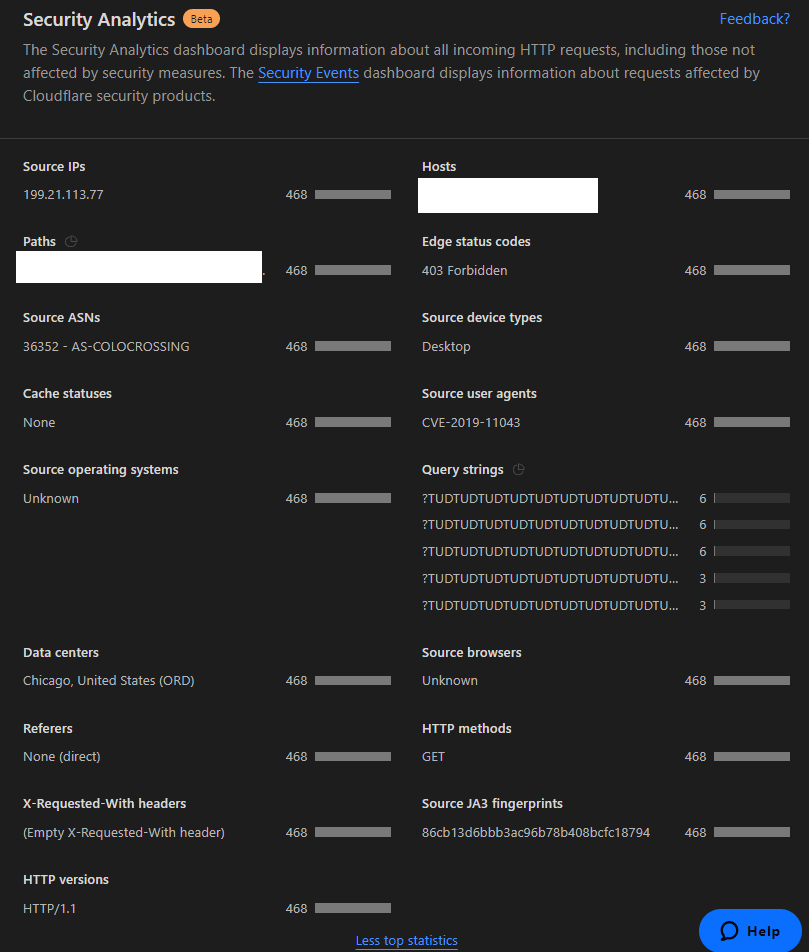Click the count bar for 403 Forbidden
809x952 pixels.
(752, 270)
